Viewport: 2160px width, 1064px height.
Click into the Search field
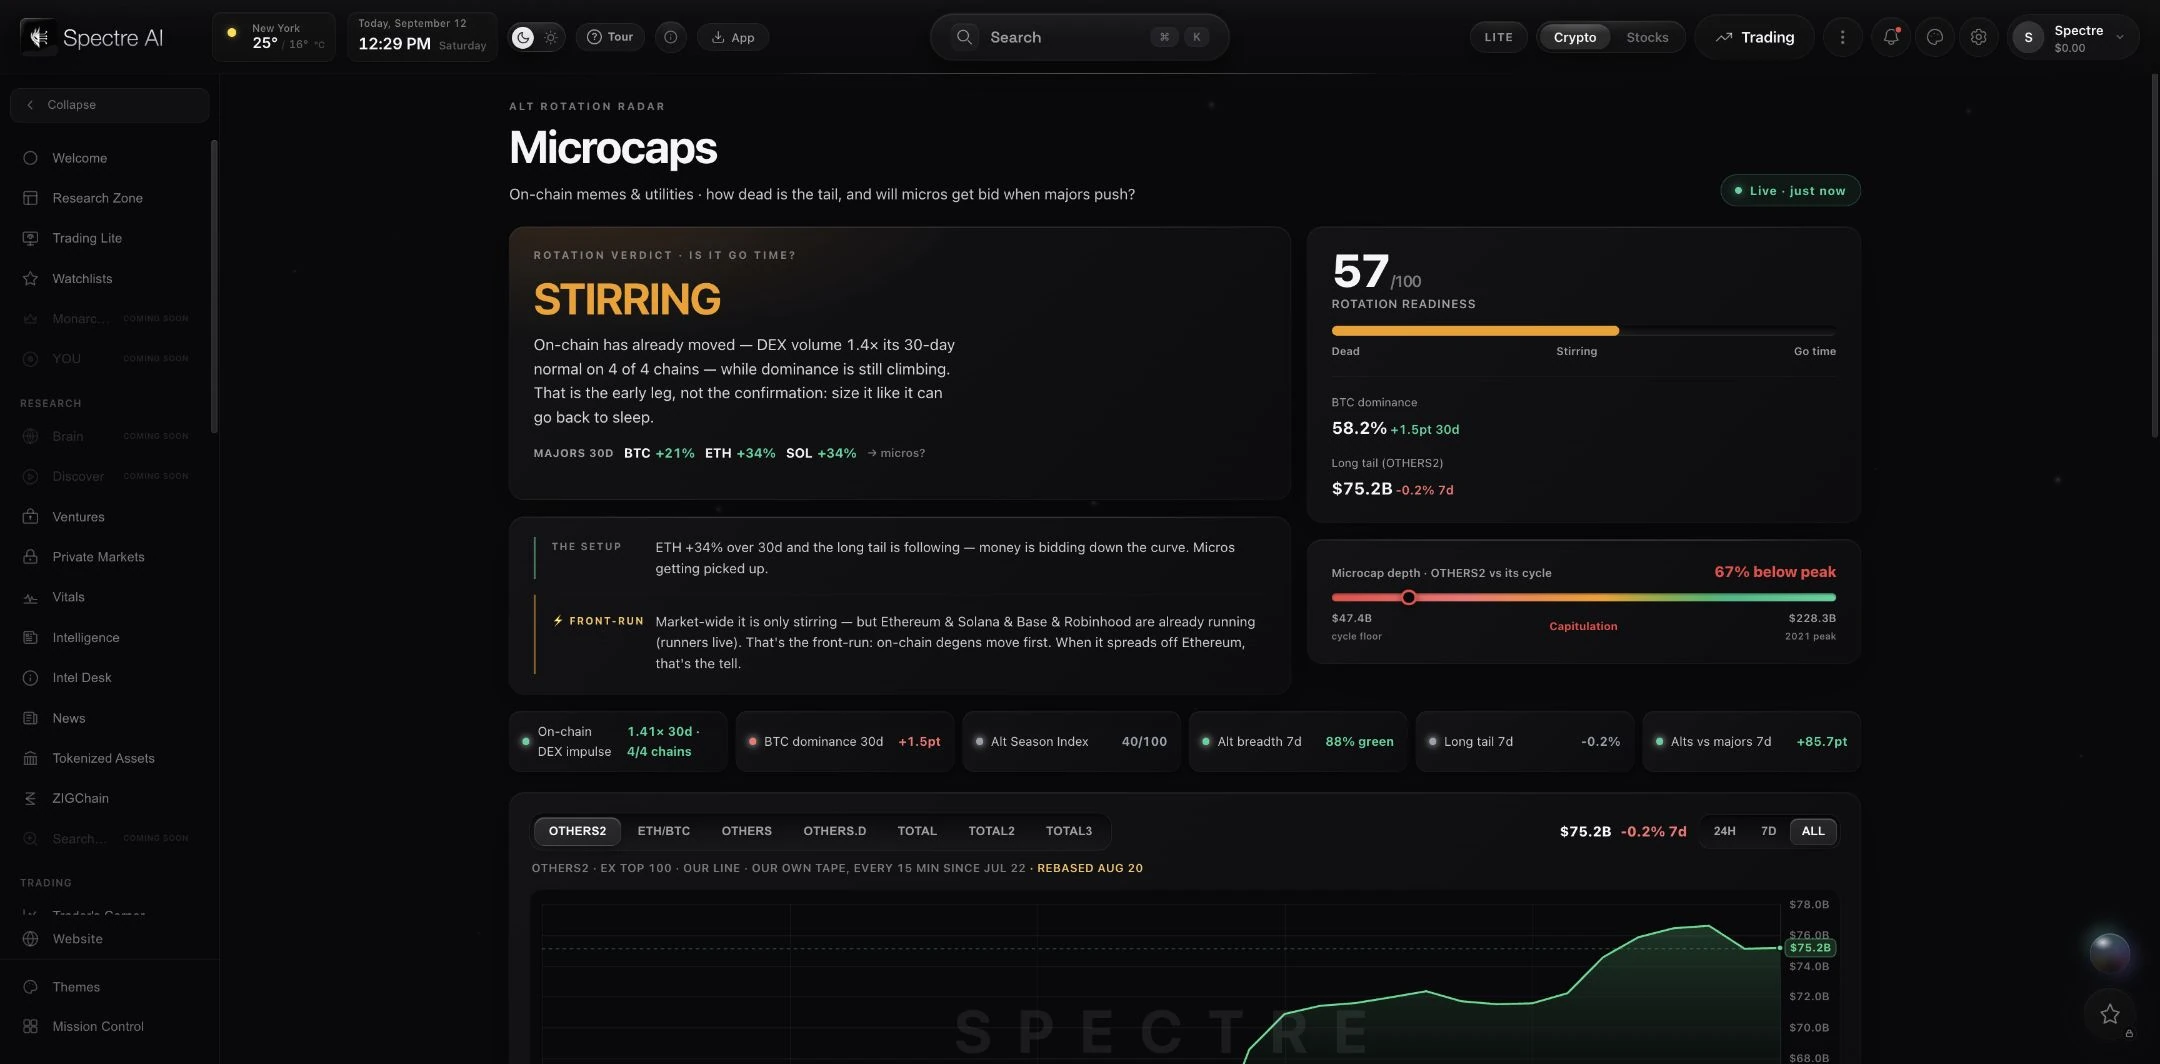click(x=1079, y=37)
